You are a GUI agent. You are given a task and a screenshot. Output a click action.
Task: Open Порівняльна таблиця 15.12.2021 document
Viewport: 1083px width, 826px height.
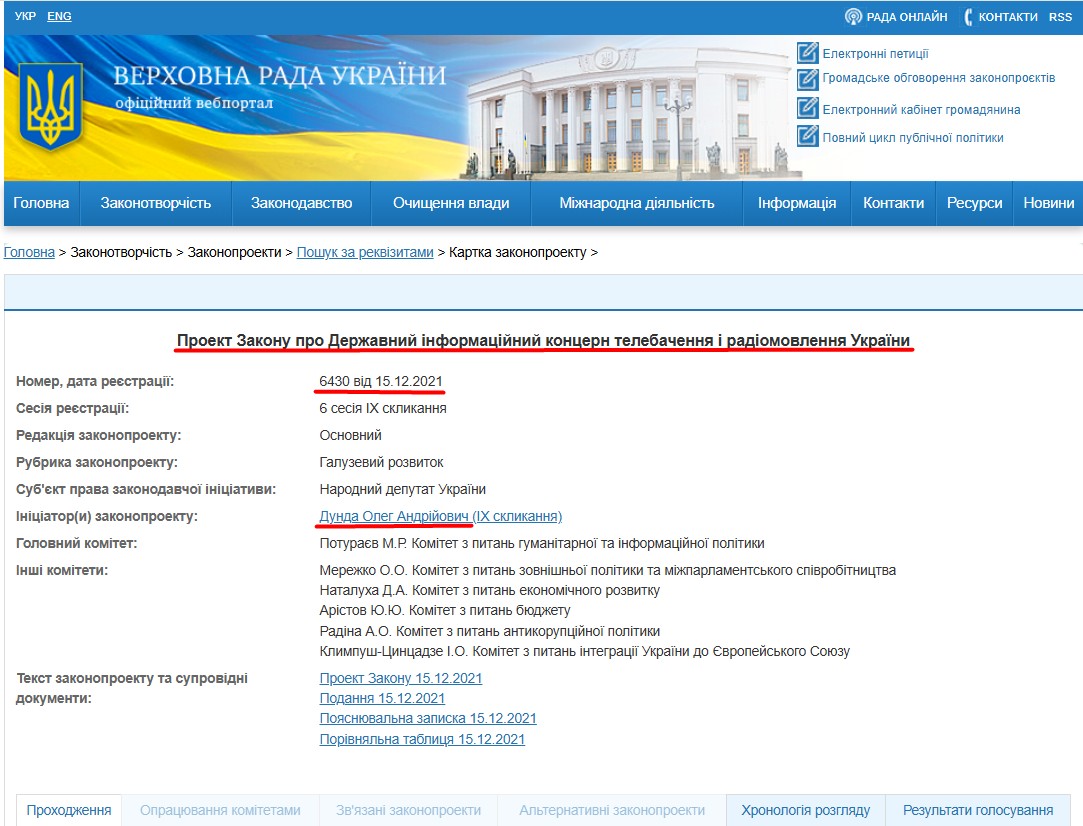(x=422, y=739)
